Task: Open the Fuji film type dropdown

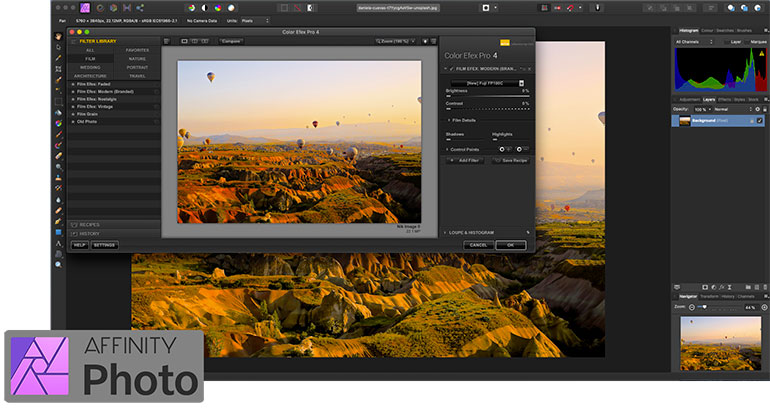Action: 487,83
